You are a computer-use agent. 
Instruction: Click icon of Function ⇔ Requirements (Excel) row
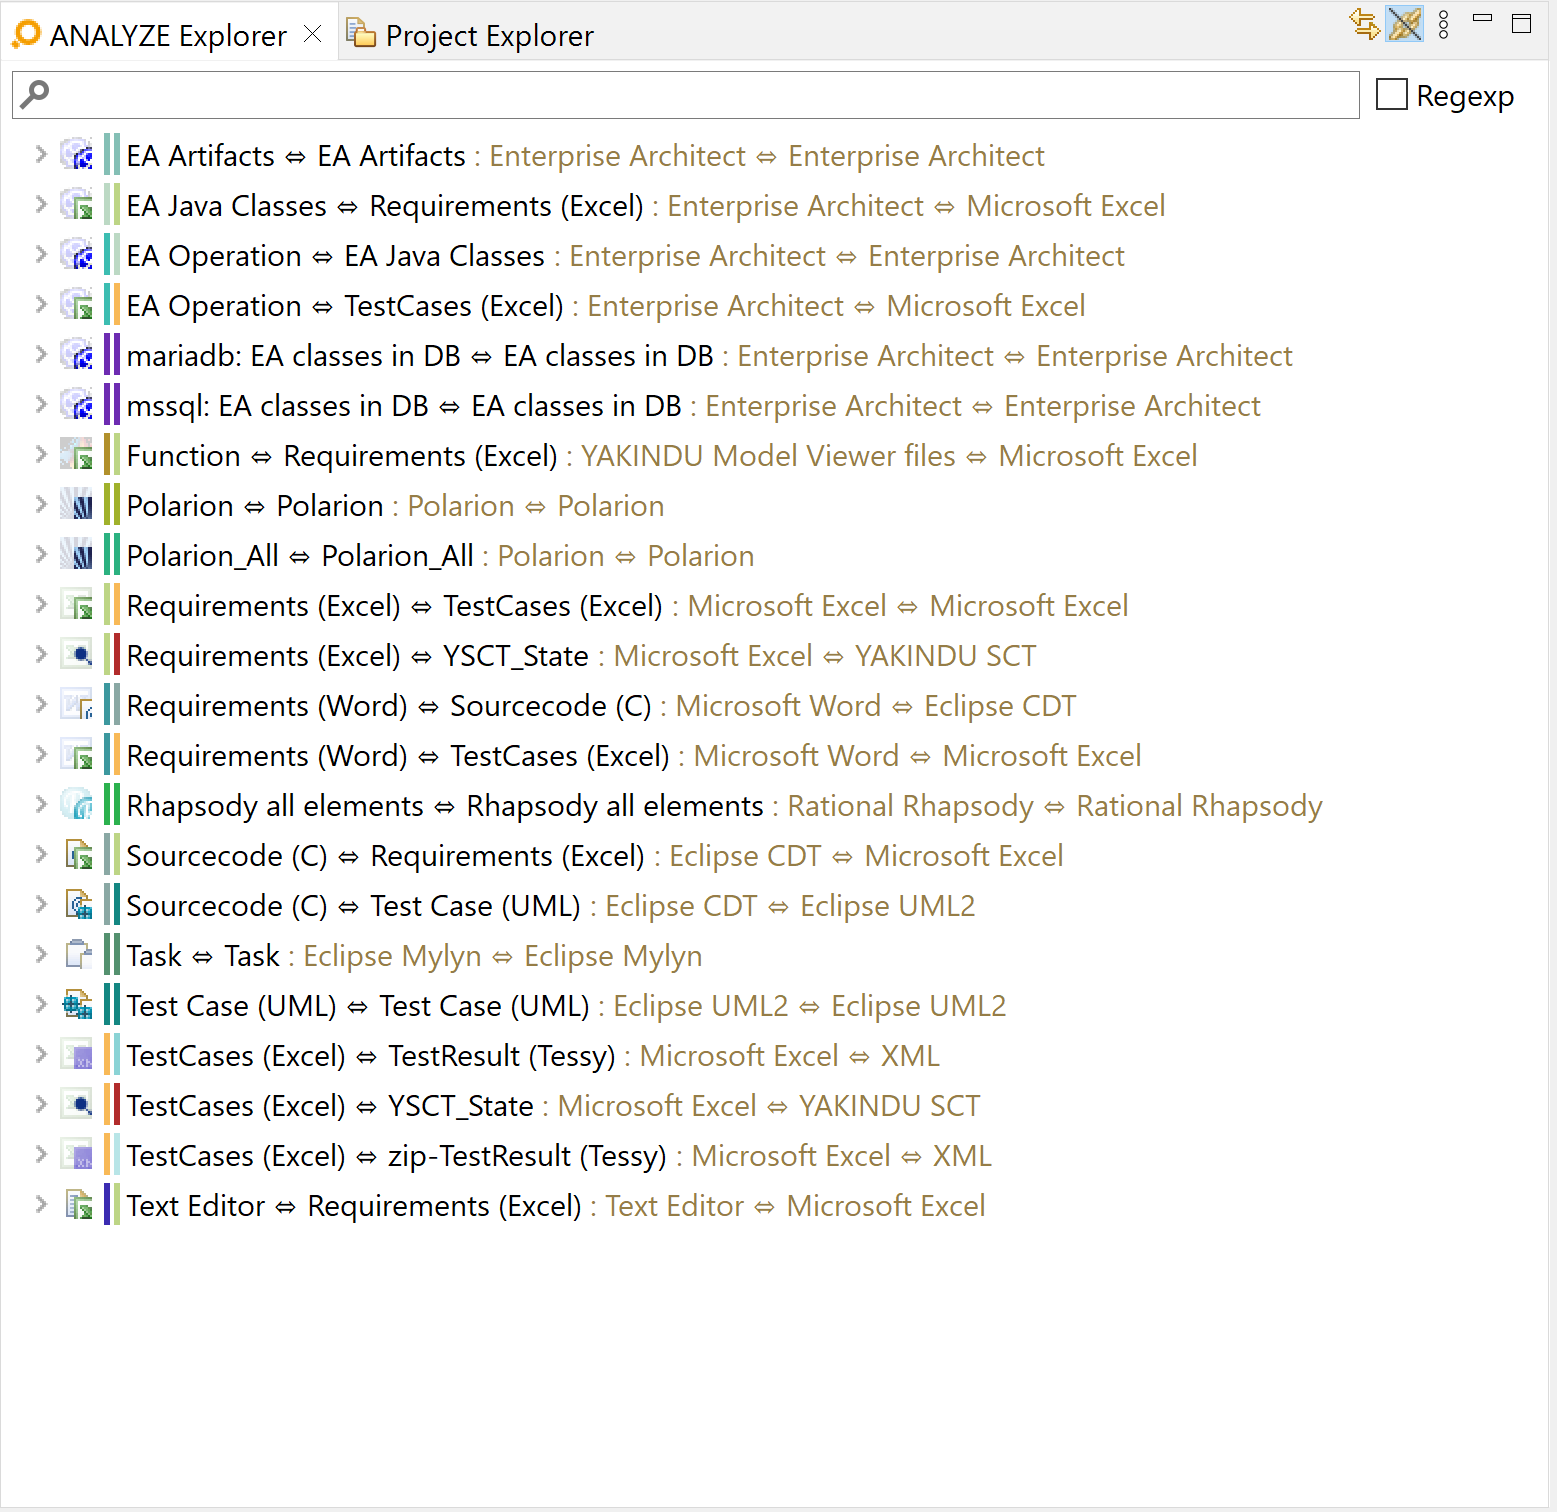[77, 455]
